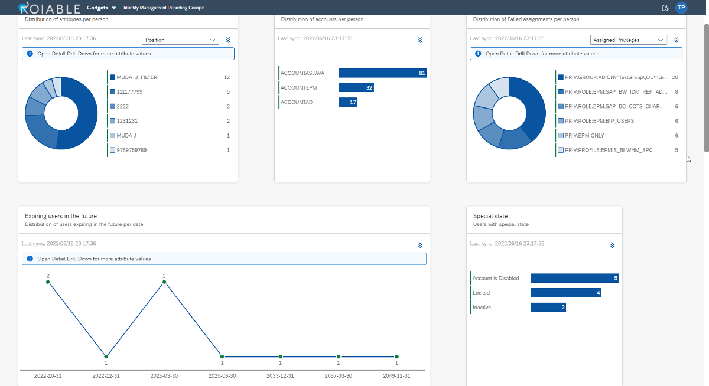
Task: Click line chart point above 2023-06-30
Action: click(x=164, y=282)
